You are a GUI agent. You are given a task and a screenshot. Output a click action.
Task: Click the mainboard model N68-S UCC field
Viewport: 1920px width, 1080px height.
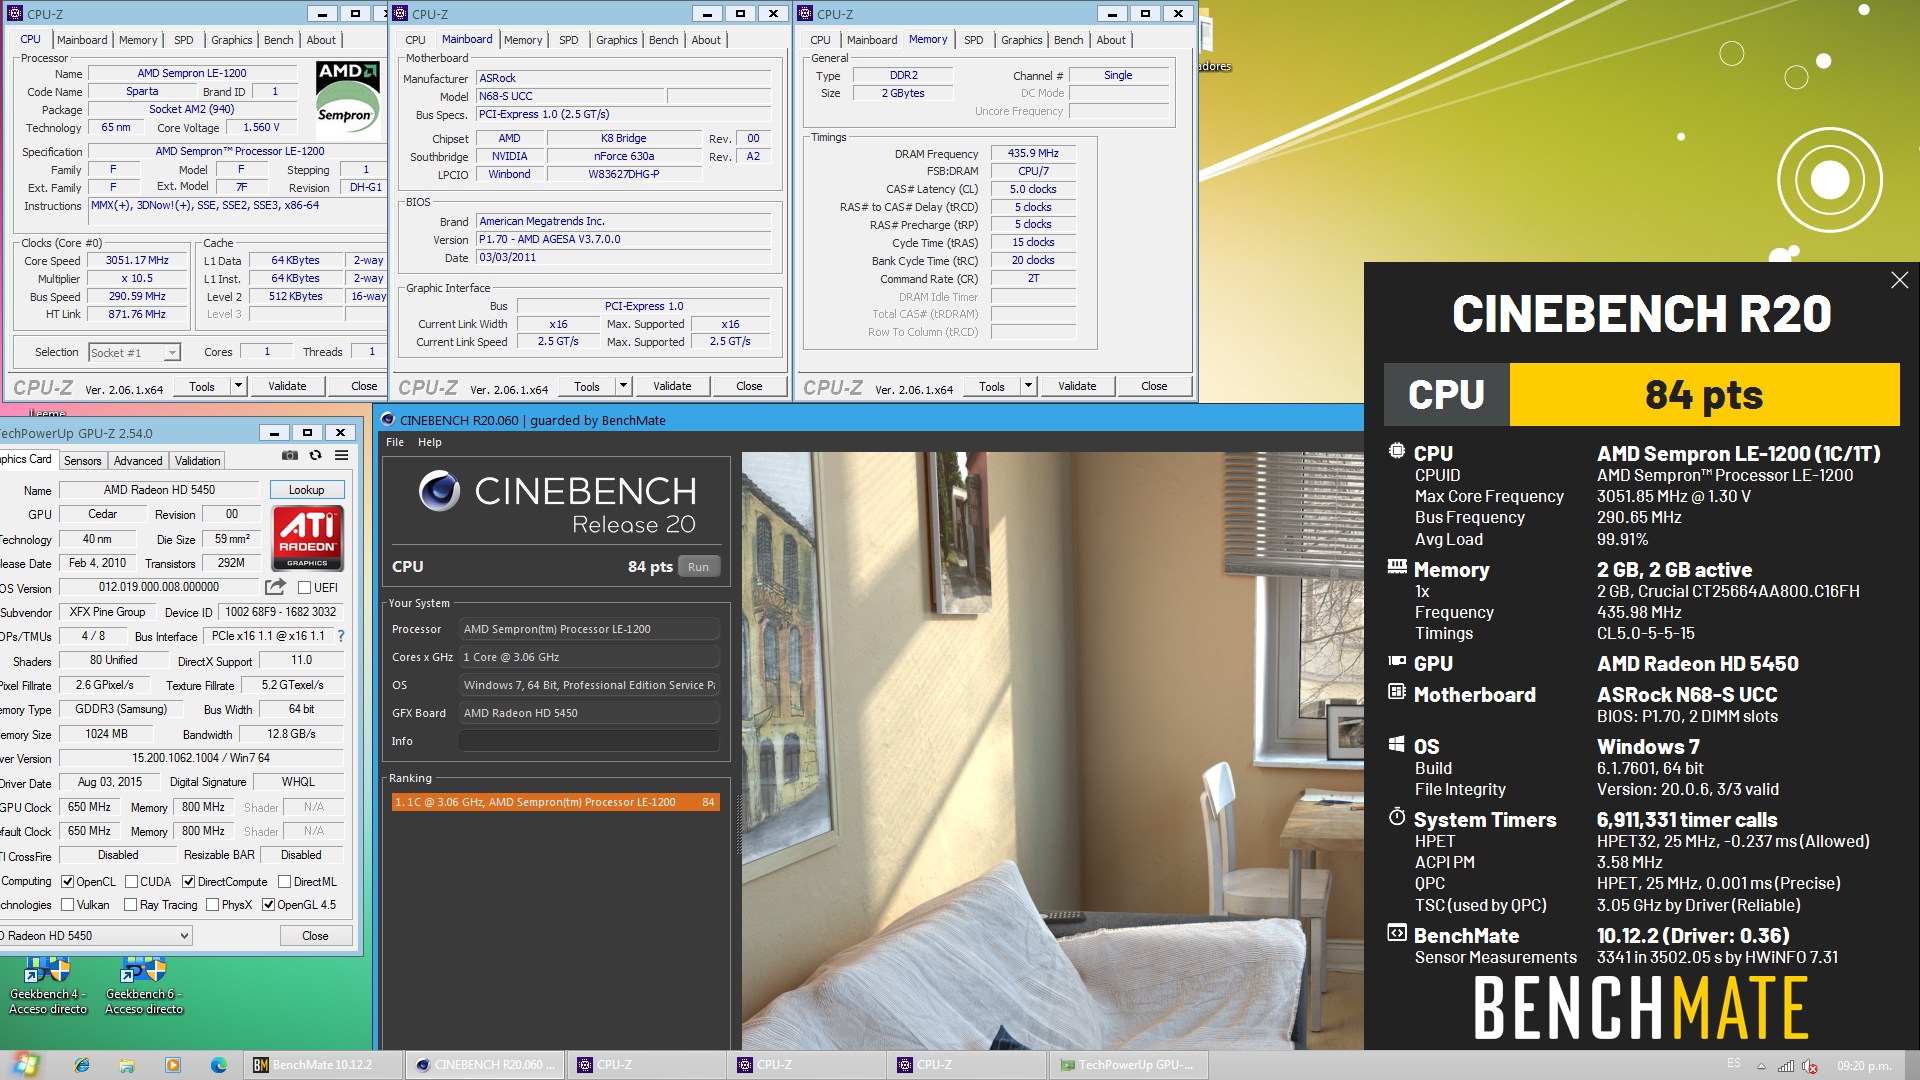(570, 97)
